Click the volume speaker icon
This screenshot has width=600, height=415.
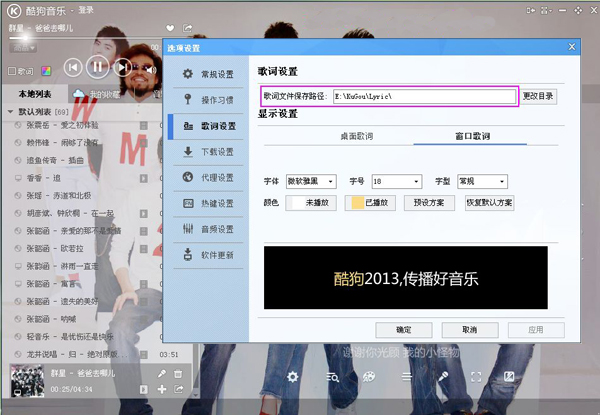pyautogui.click(x=151, y=70)
